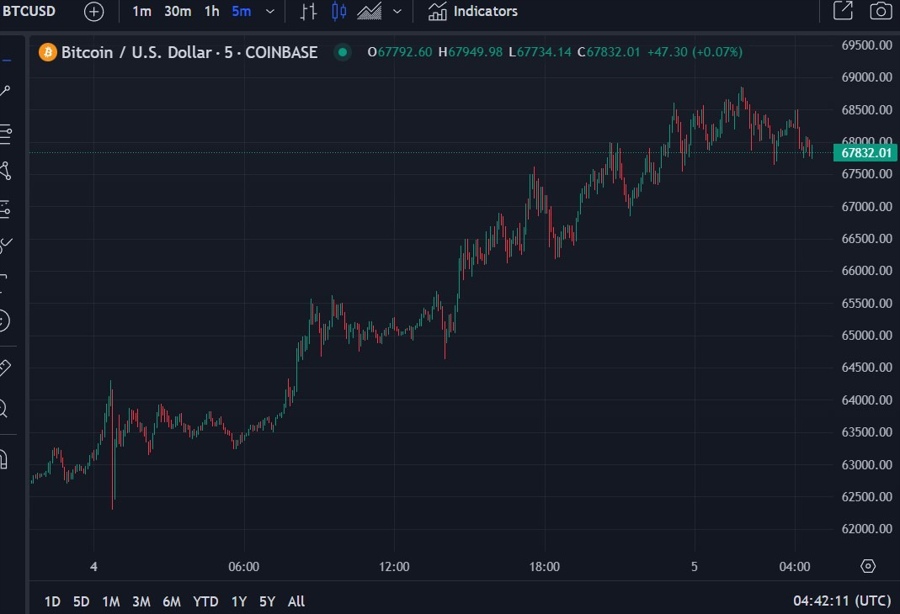Set date range to 1Y
900x614 pixels.
coord(239,601)
